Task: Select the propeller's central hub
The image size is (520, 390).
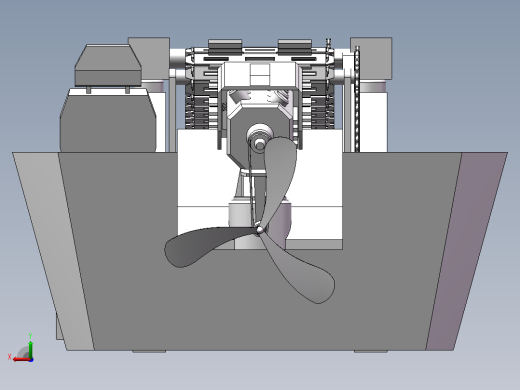Action: pyautogui.click(x=260, y=229)
